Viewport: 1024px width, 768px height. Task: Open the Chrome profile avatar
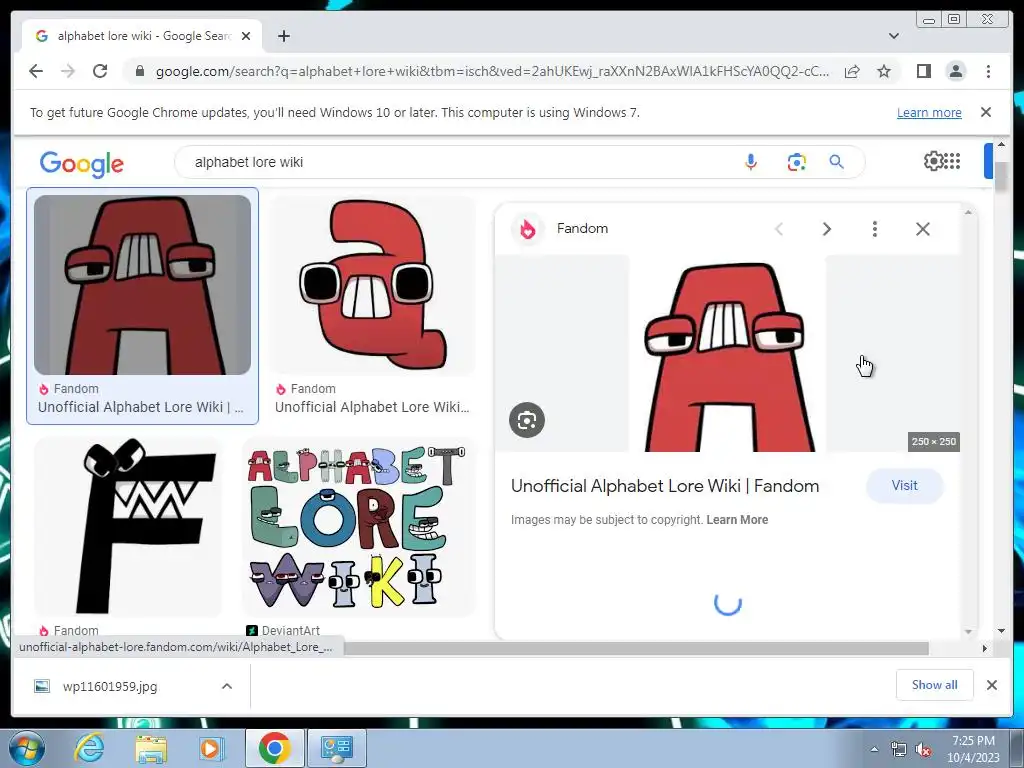pyautogui.click(x=955, y=71)
